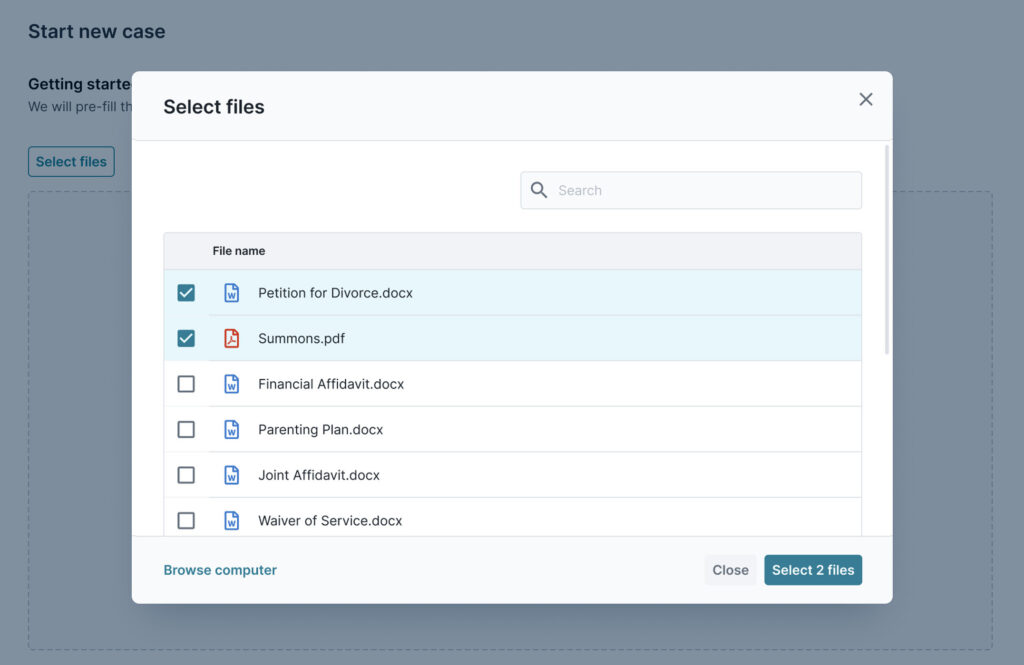
Task: Select the Waiver of Service.docx checkbox
Action: point(186,520)
